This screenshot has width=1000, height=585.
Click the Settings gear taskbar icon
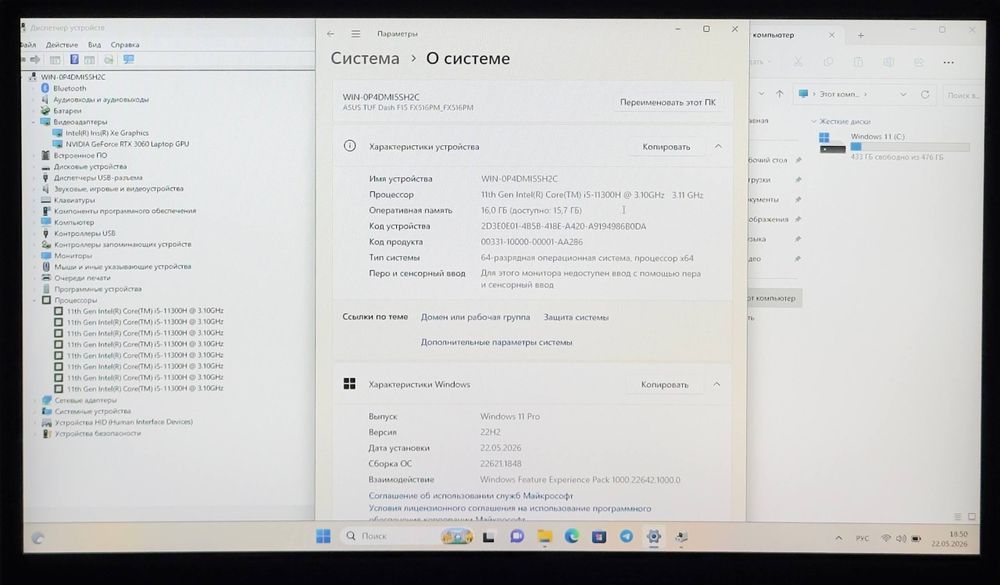click(x=653, y=537)
